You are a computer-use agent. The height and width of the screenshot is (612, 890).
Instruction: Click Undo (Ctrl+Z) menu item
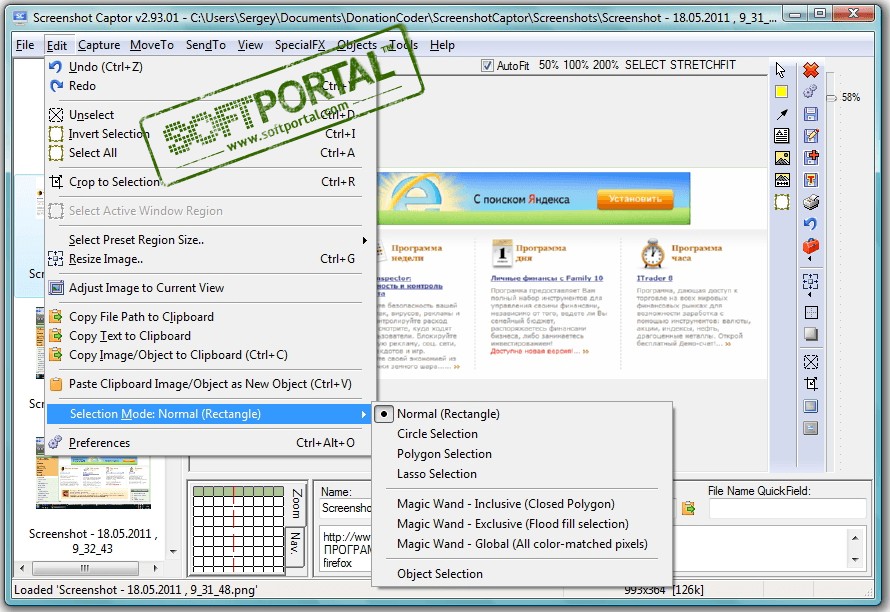pyautogui.click(x=208, y=67)
